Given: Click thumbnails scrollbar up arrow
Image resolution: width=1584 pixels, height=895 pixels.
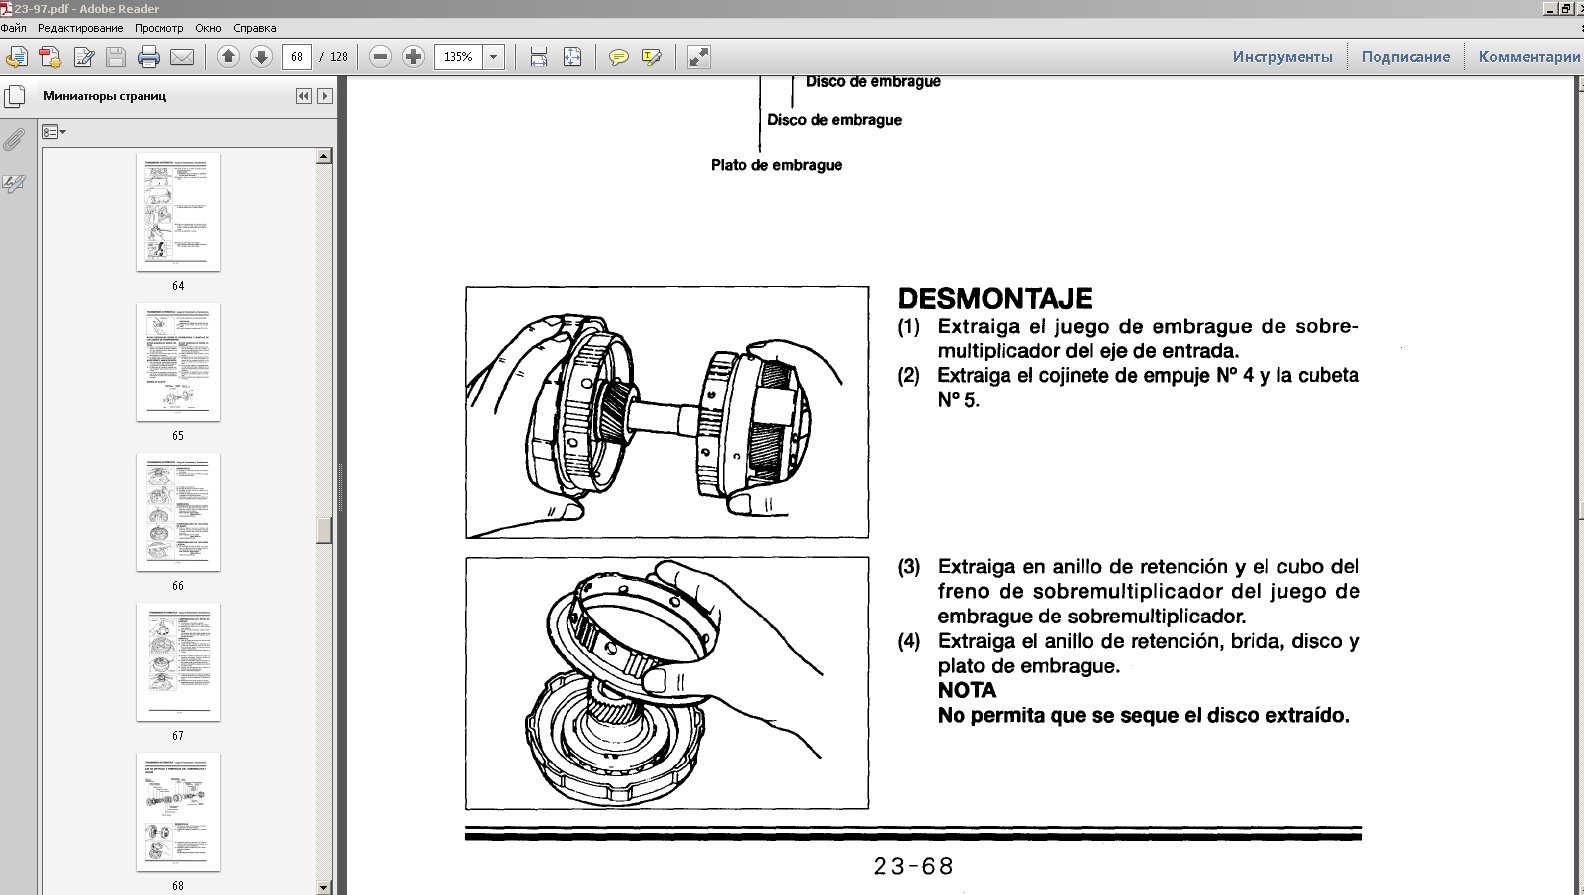Looking at the screenshot, I should pos(324,156).
